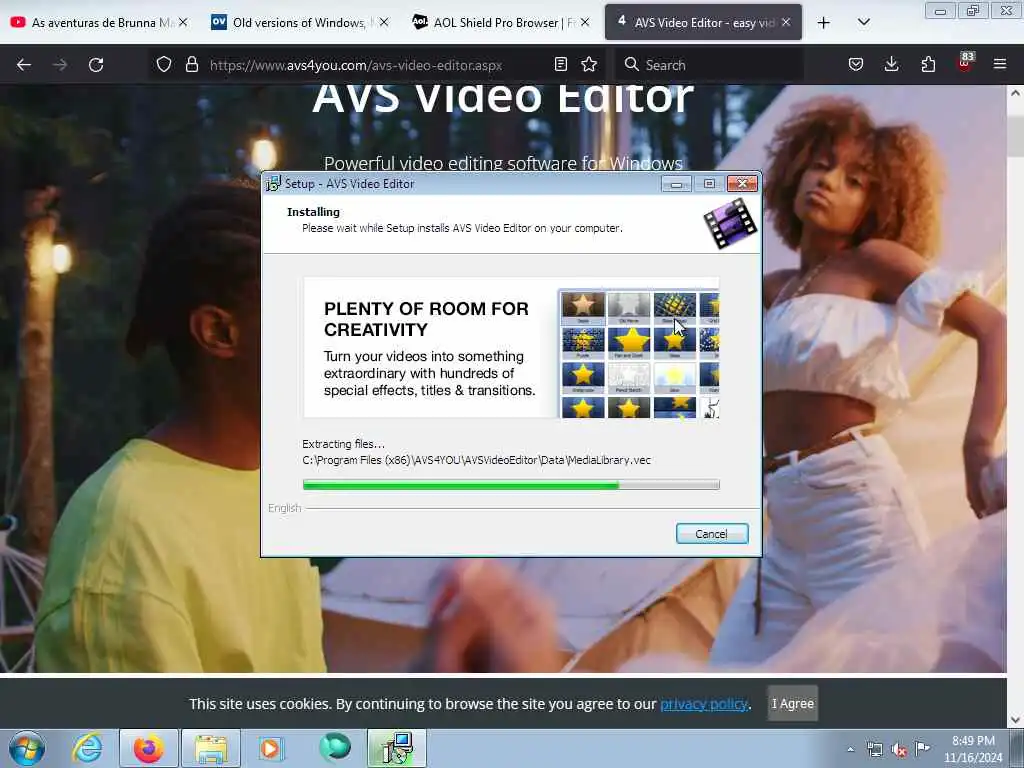Switch to AOL Shield Pro Browser tab
This screenshot has width=1024, height=768.
(x=500, y=23)
